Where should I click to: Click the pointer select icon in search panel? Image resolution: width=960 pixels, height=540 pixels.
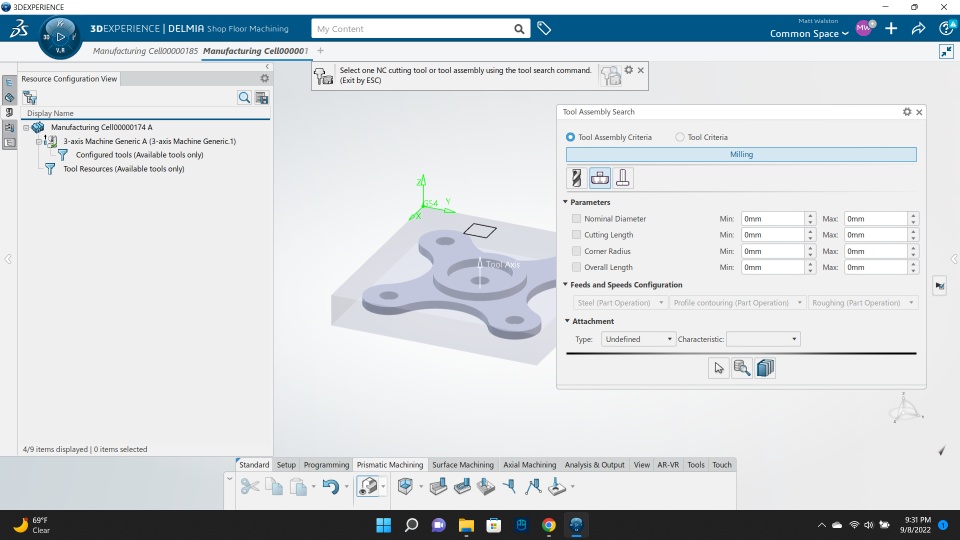click(719, 368)
